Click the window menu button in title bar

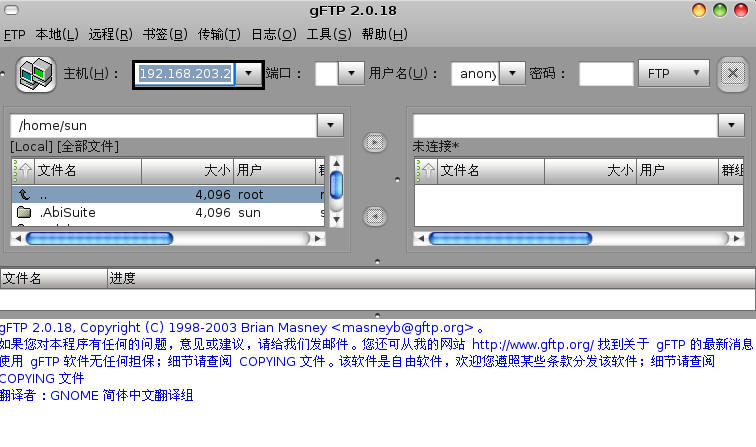(x=11, y=10)
